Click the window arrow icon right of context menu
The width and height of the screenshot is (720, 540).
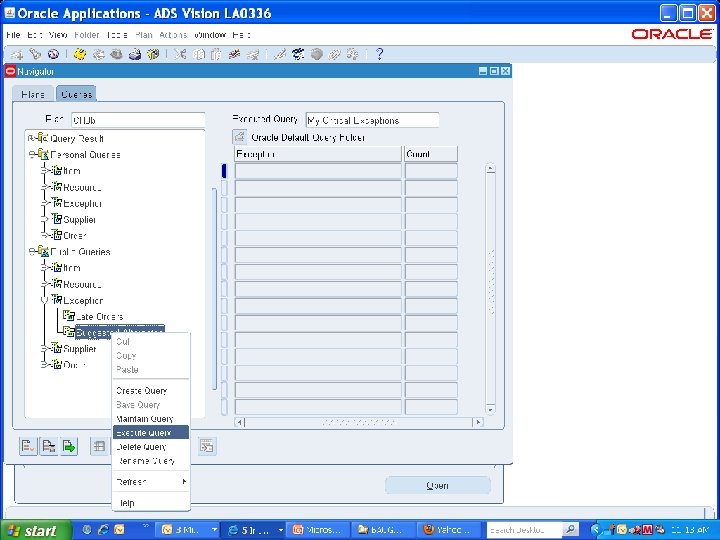pyautogui.click(x=207, y=446)
